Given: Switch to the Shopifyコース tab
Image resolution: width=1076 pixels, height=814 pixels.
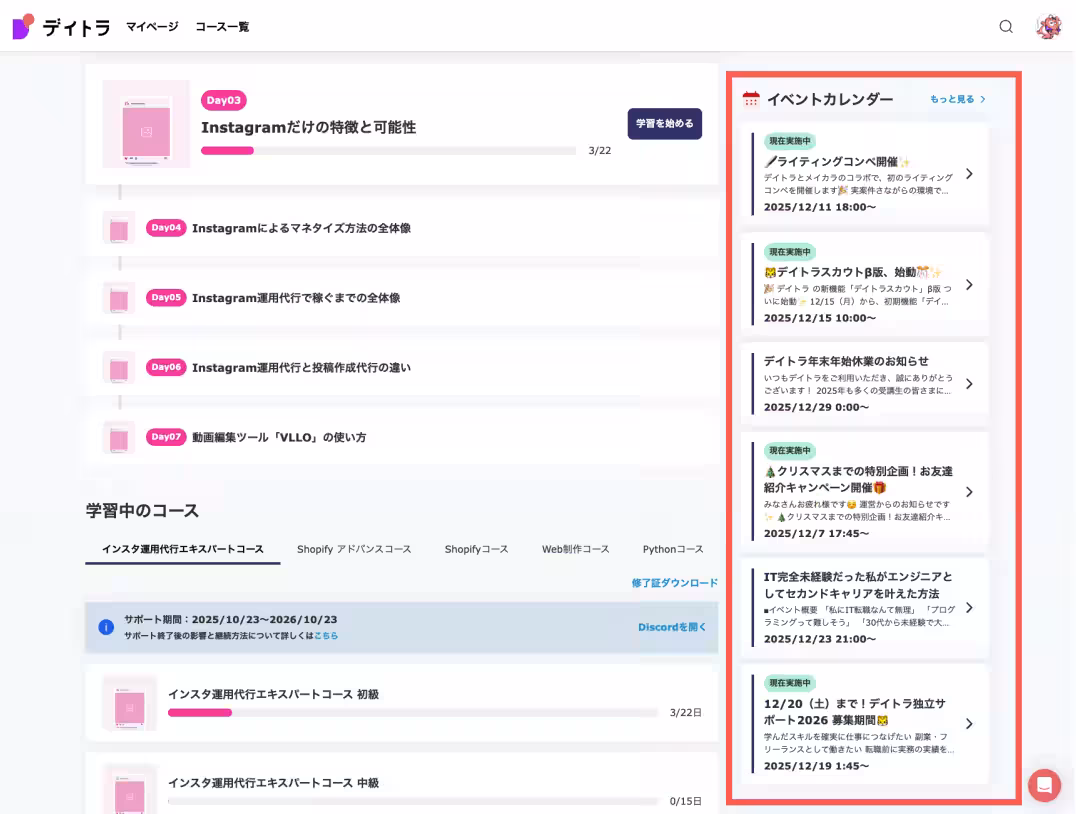Looking at the screenshot, I should coord(477,549).
